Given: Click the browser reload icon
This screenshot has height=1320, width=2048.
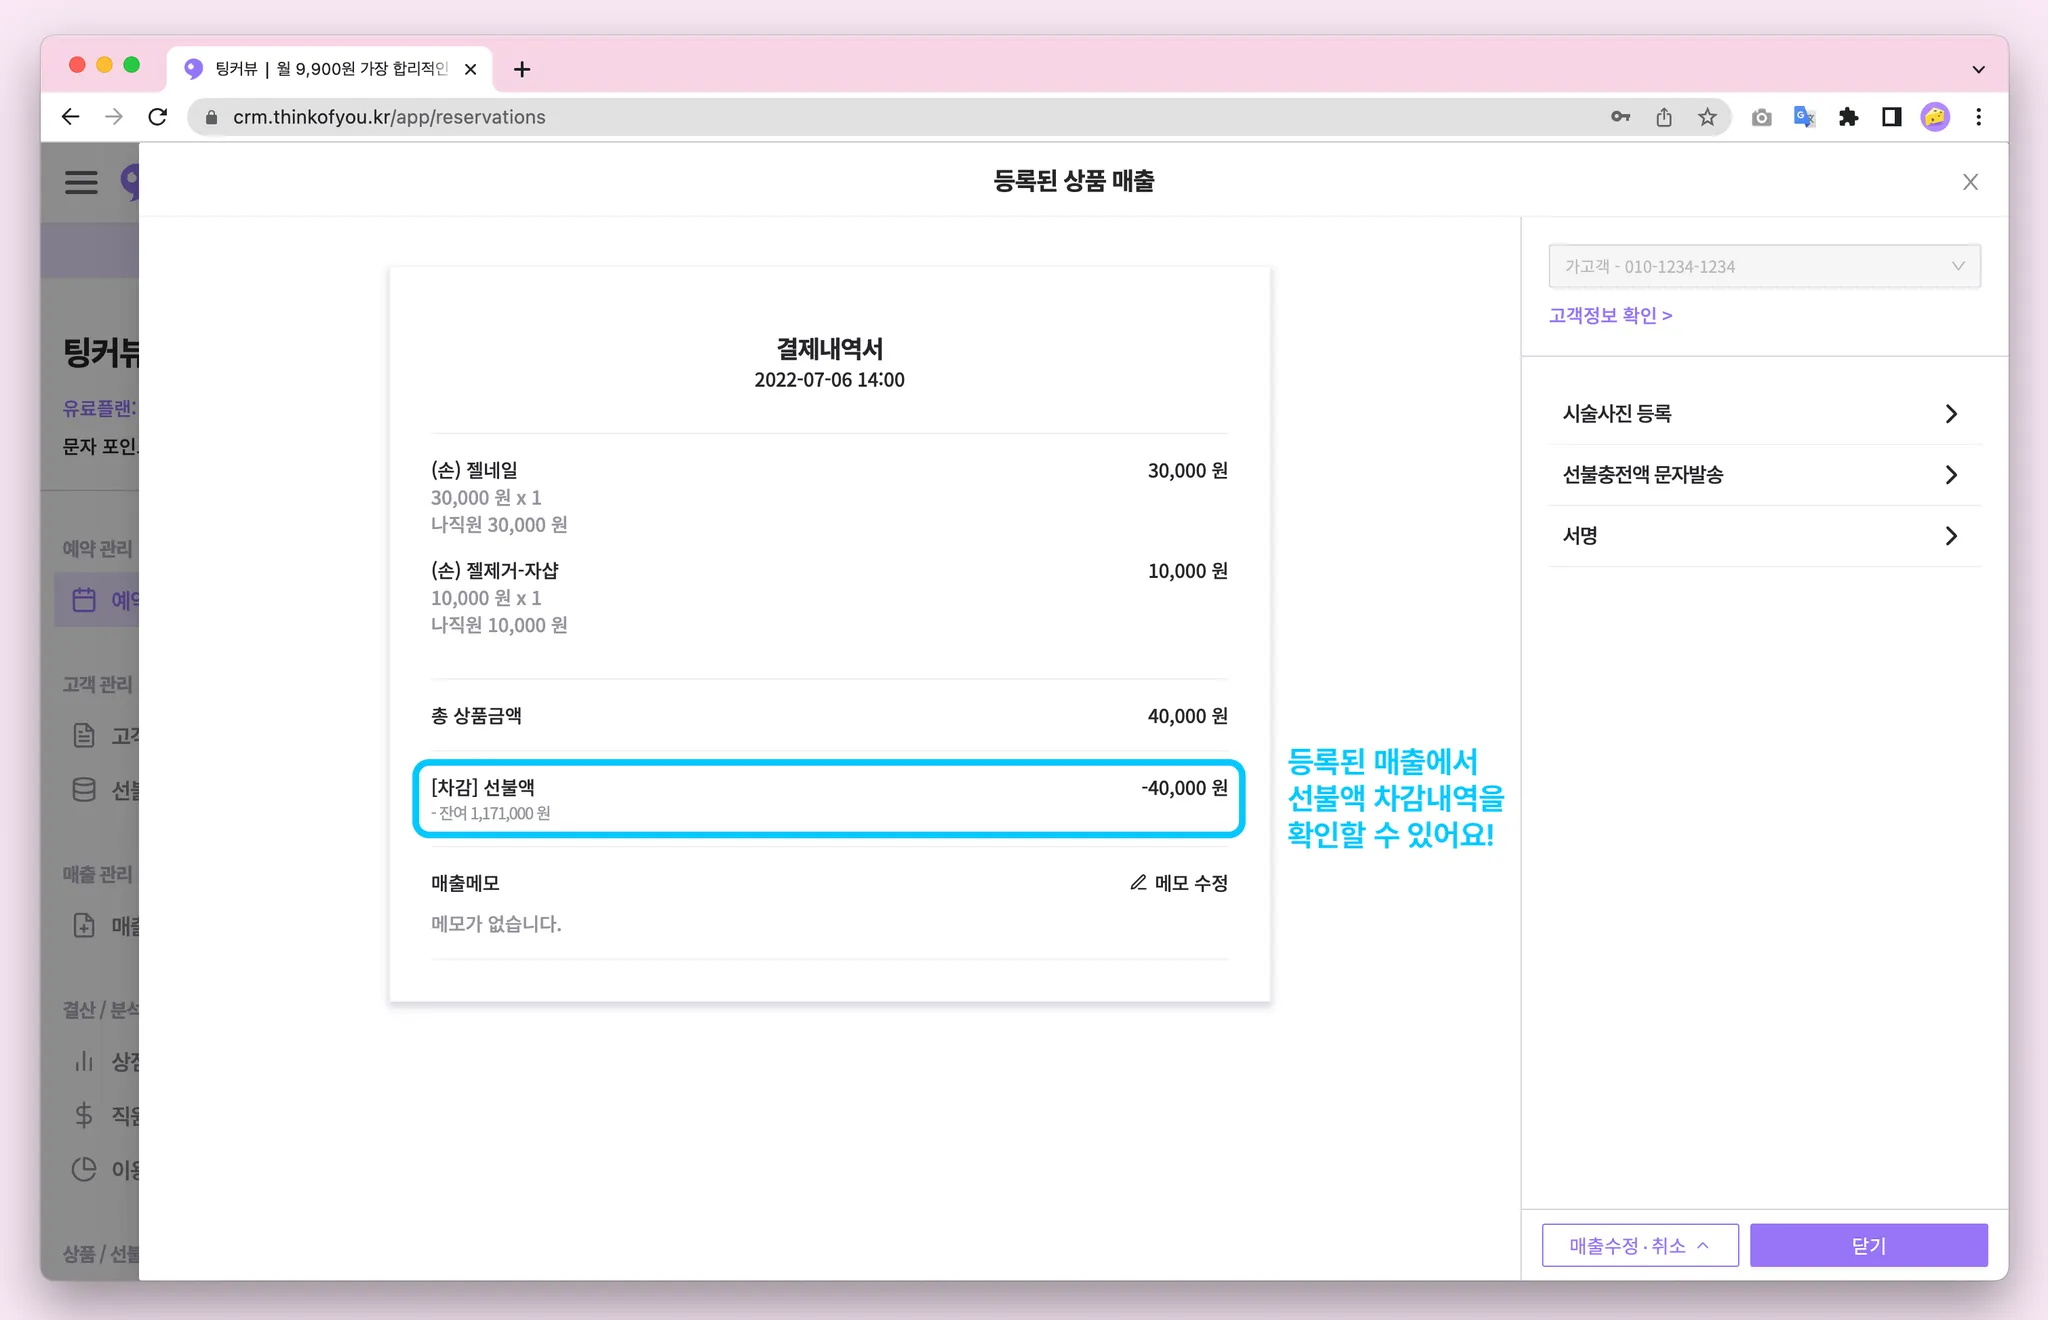Looking at the screenshot, I should 158,117.
